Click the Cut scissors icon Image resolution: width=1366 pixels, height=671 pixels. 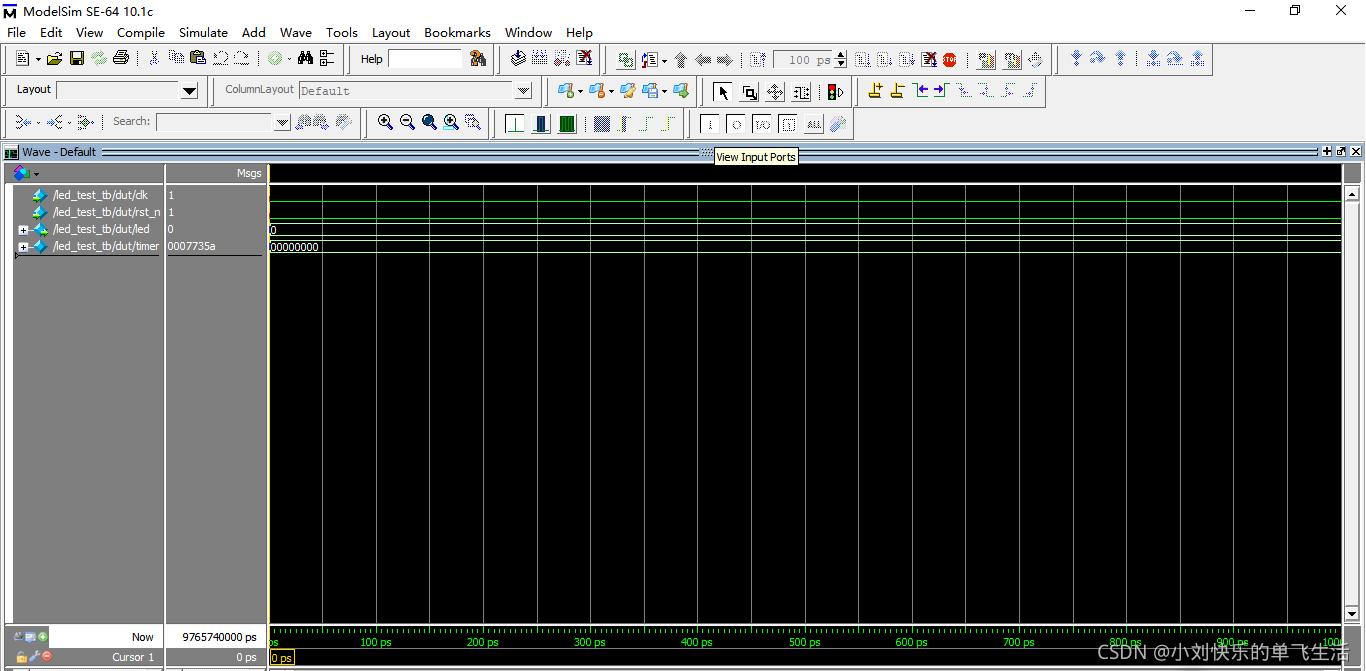(154, 59)
